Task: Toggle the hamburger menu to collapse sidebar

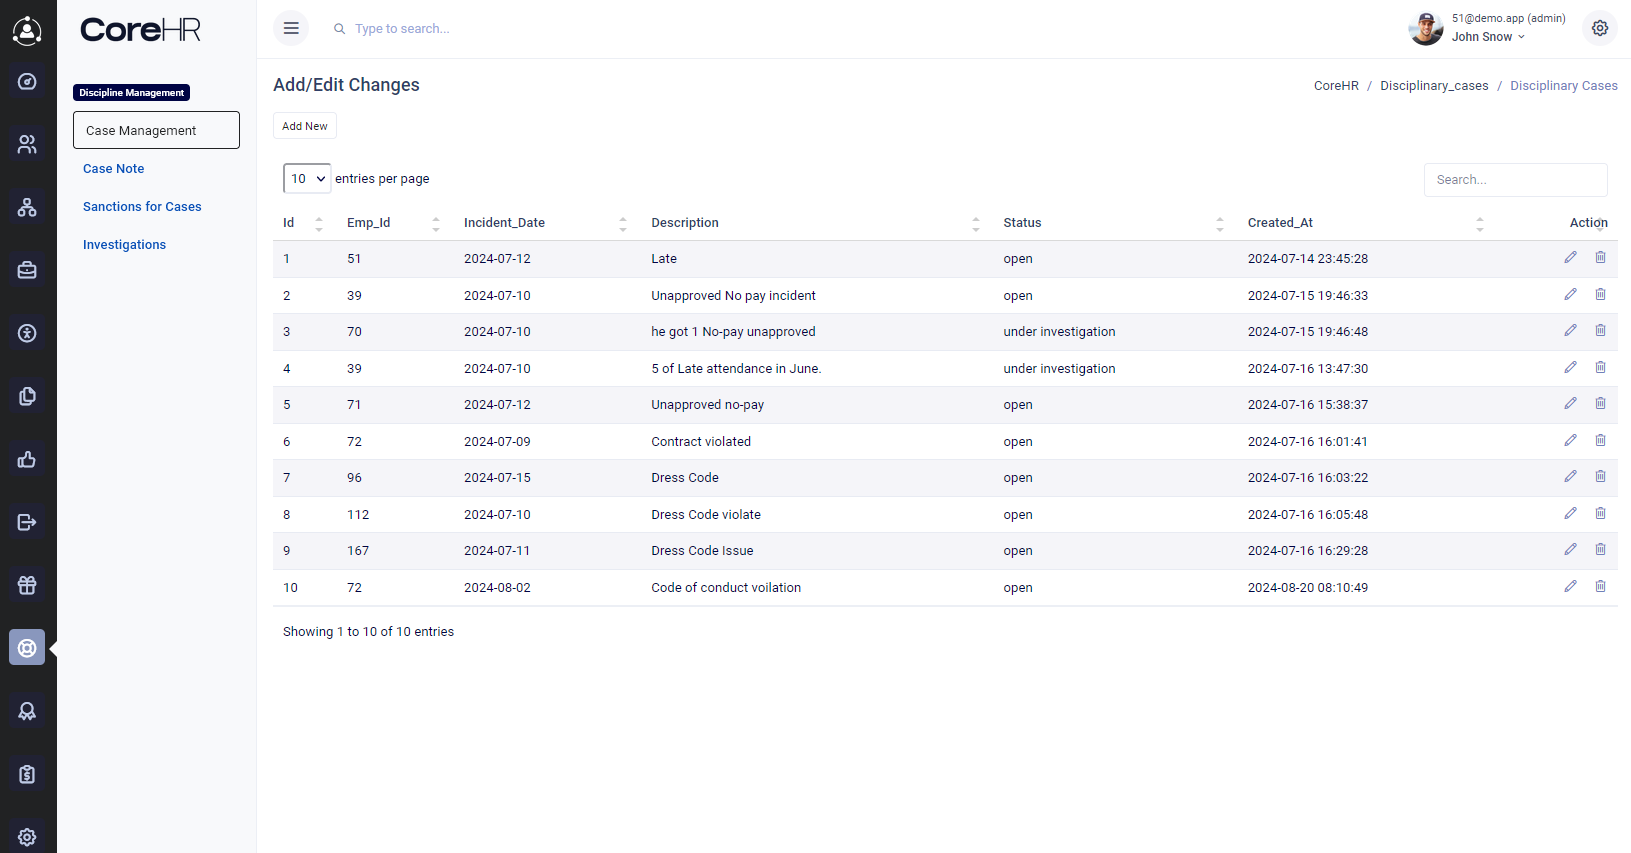Action: click(x=291, y=28)
